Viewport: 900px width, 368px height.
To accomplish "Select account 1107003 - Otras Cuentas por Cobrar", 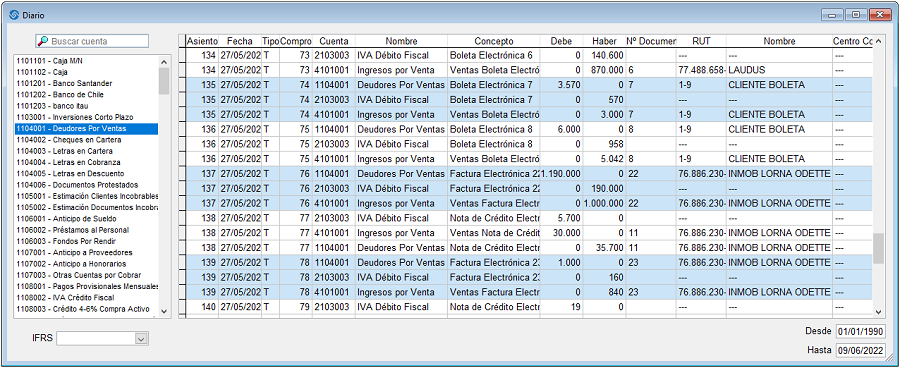I will pyautogui.click(x=86, y=275).
